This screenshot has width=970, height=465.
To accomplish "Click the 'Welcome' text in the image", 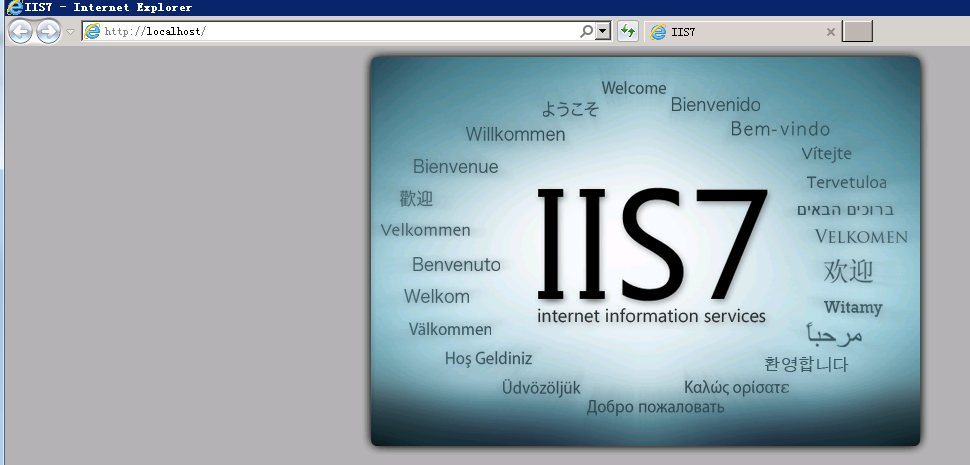I will coord(633,88).
